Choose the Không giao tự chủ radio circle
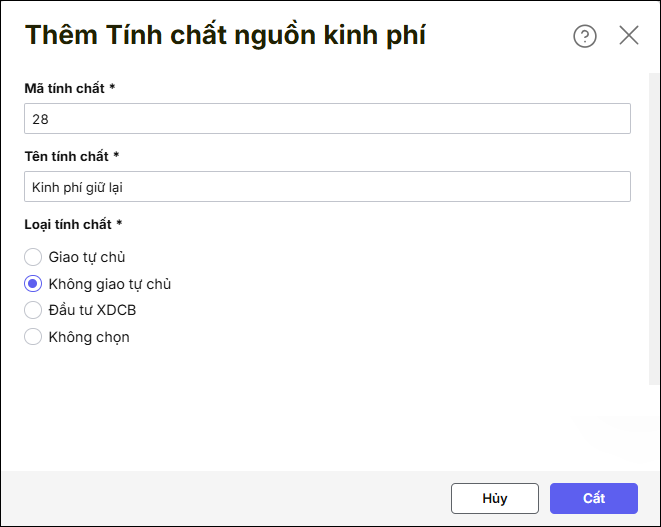661x527 pixels. point(33,284)
